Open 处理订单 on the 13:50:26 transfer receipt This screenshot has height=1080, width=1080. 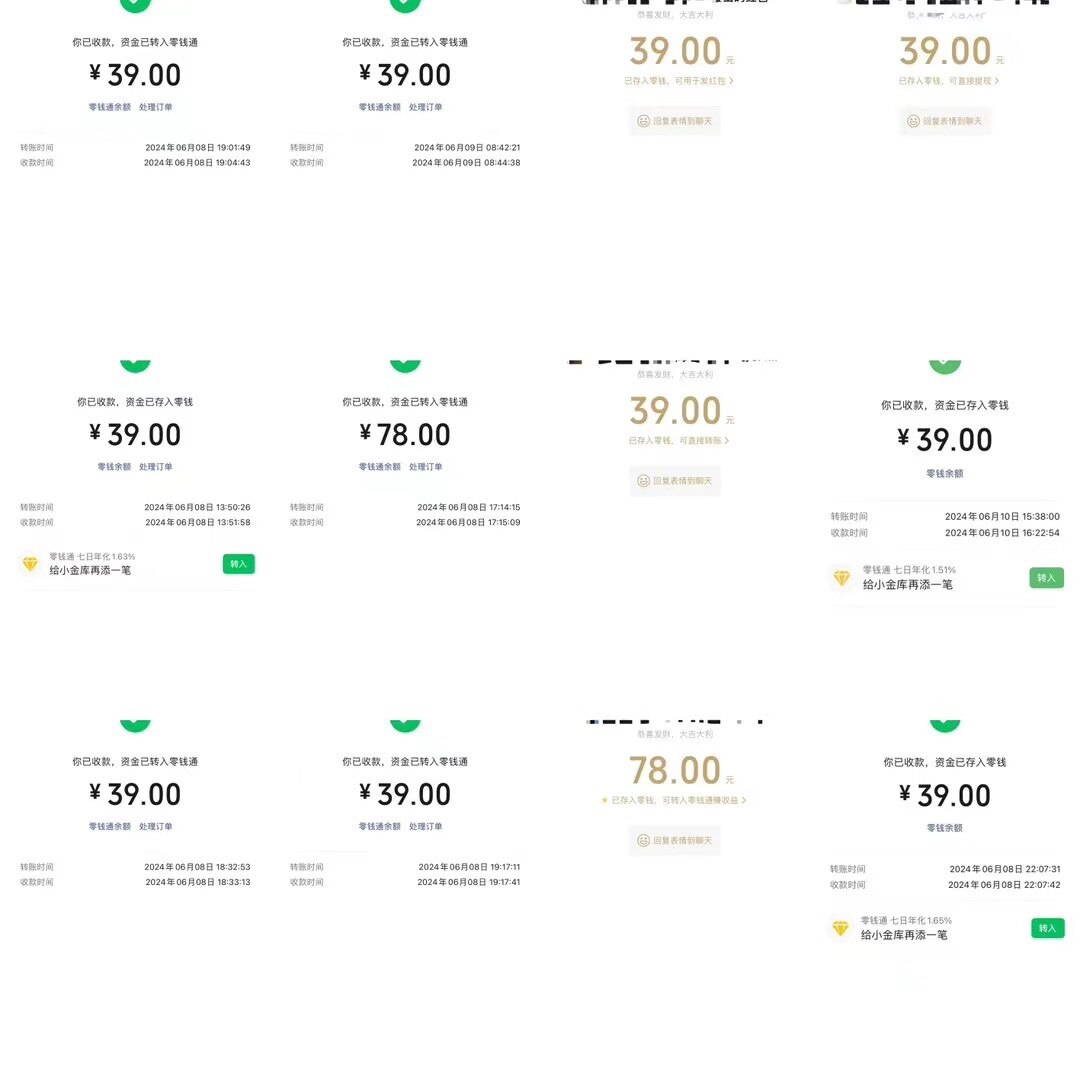coord(156,467)
